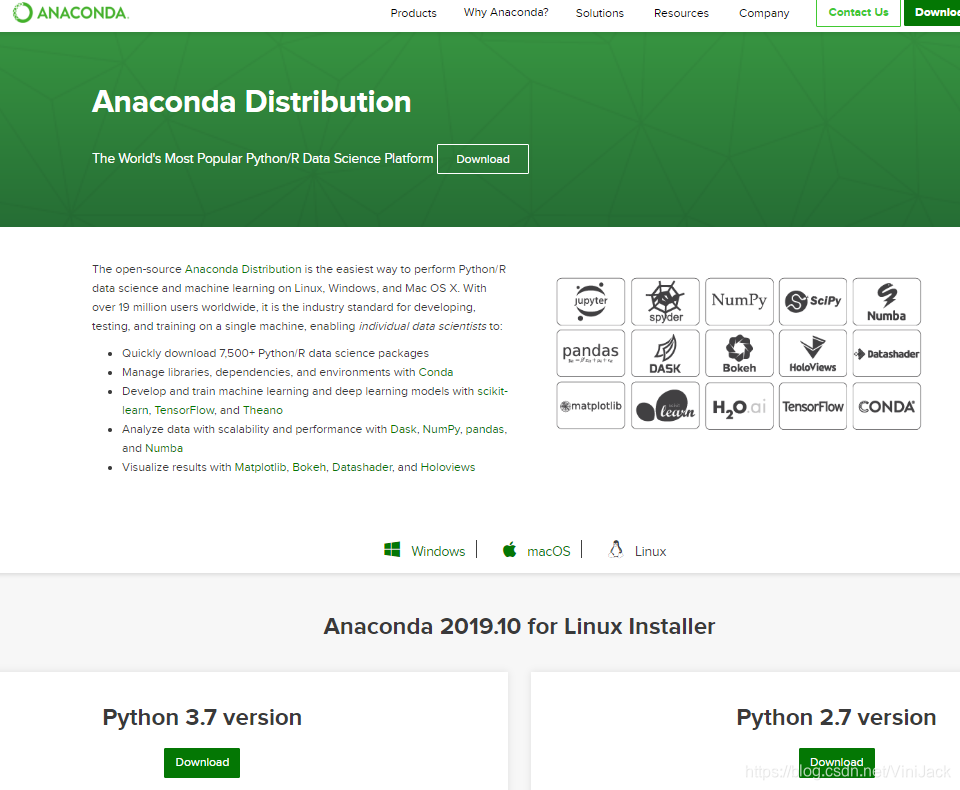This screenshot has height=790, width=960.
Task: Click the TensorFlow logo tile
Action: (812, 406)
